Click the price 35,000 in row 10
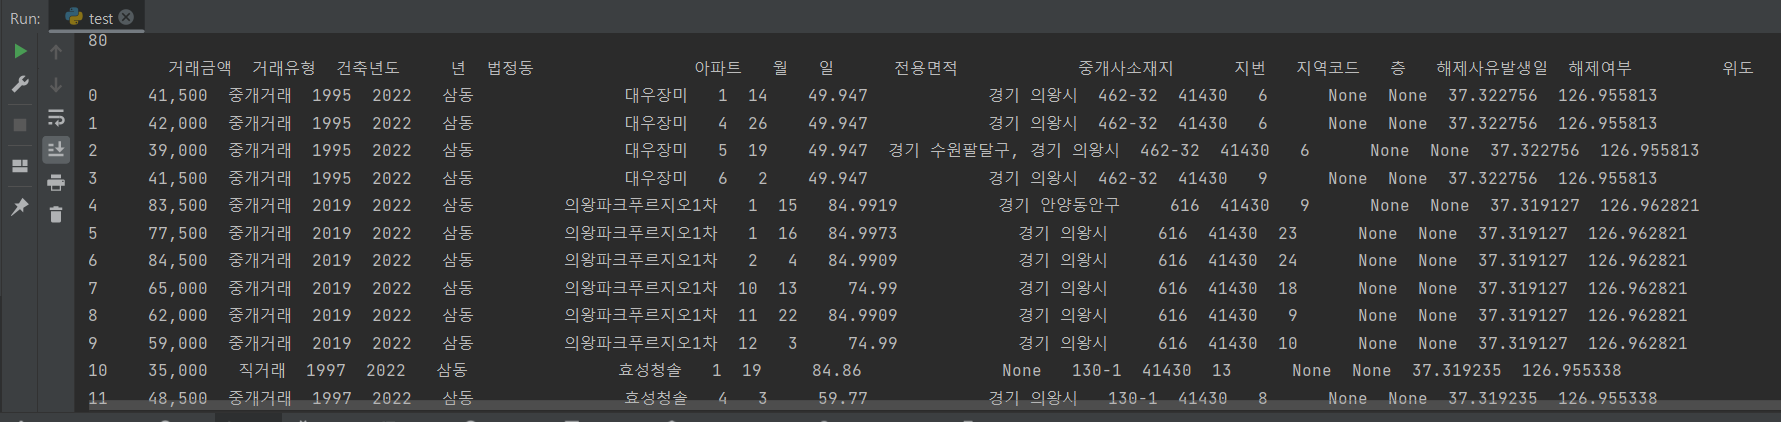This screenshot has width=1781, height=422. tap(178, 371)
